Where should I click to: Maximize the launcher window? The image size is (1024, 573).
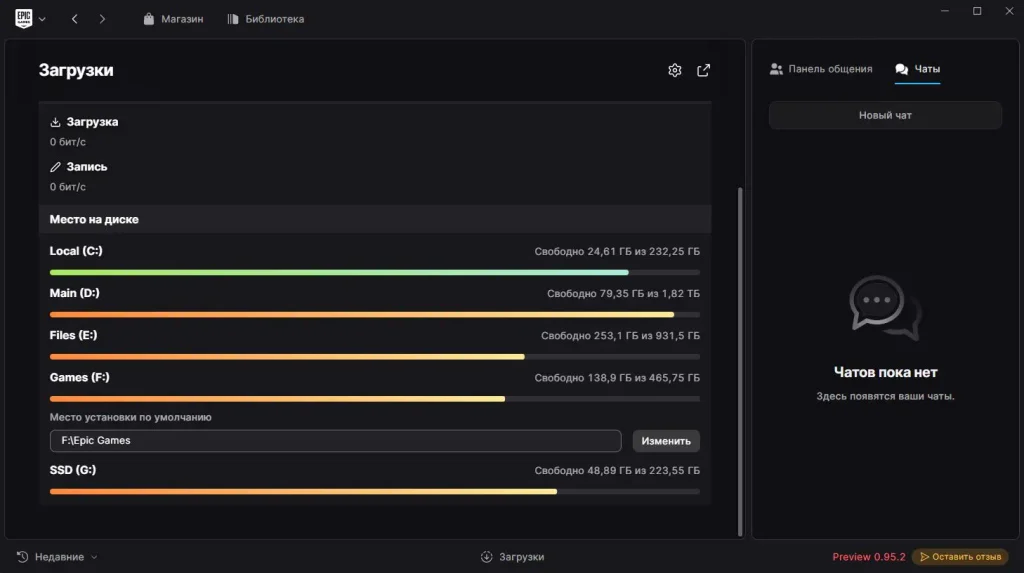coord(977,11)
